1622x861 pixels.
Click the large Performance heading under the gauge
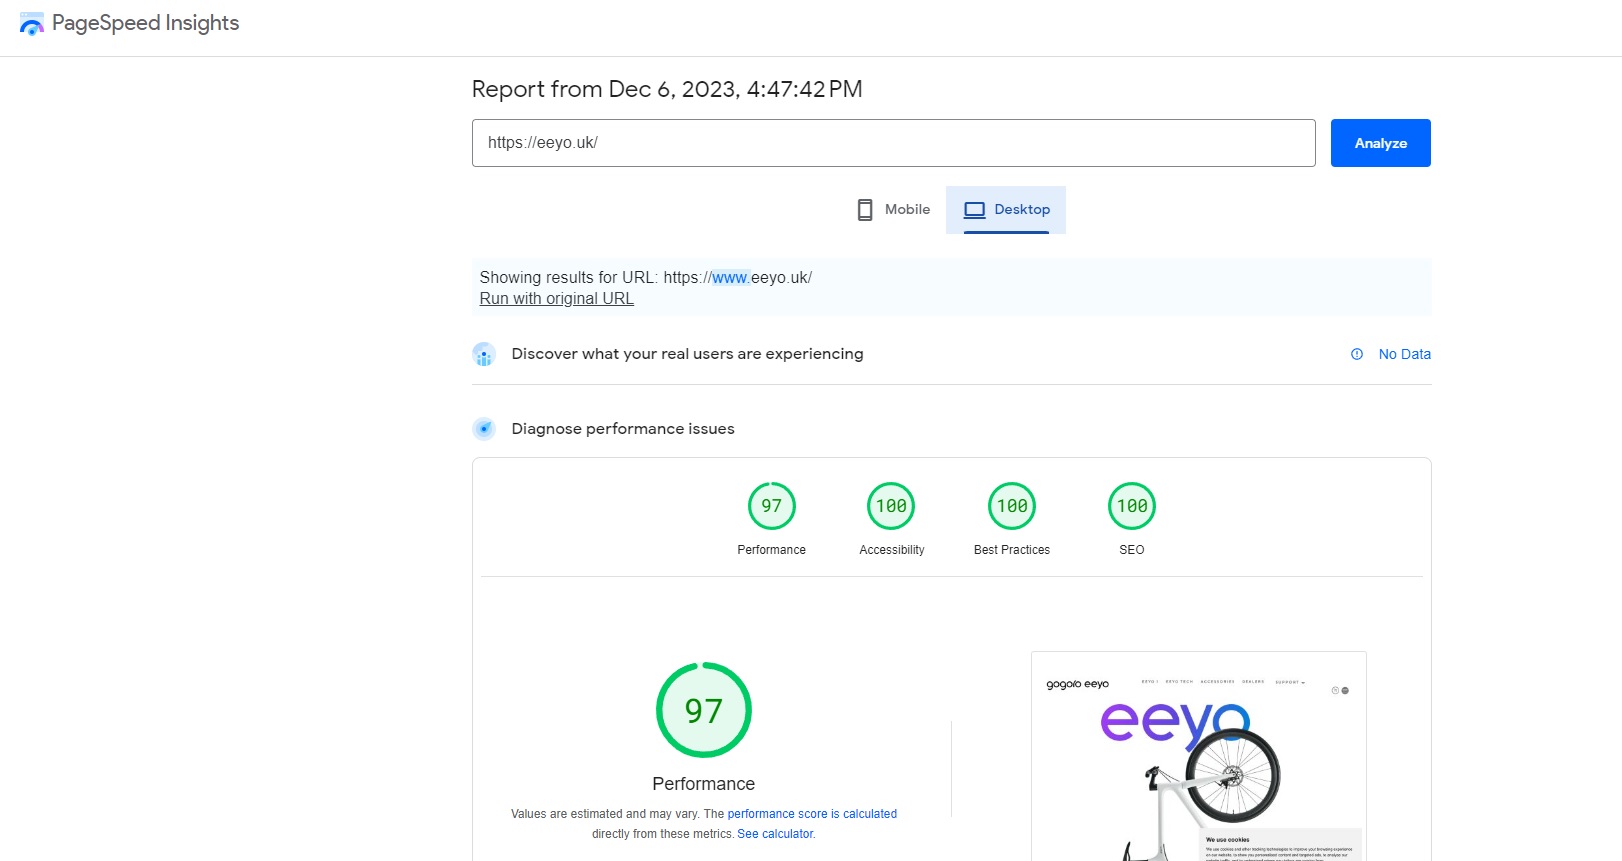click(704, 784)
